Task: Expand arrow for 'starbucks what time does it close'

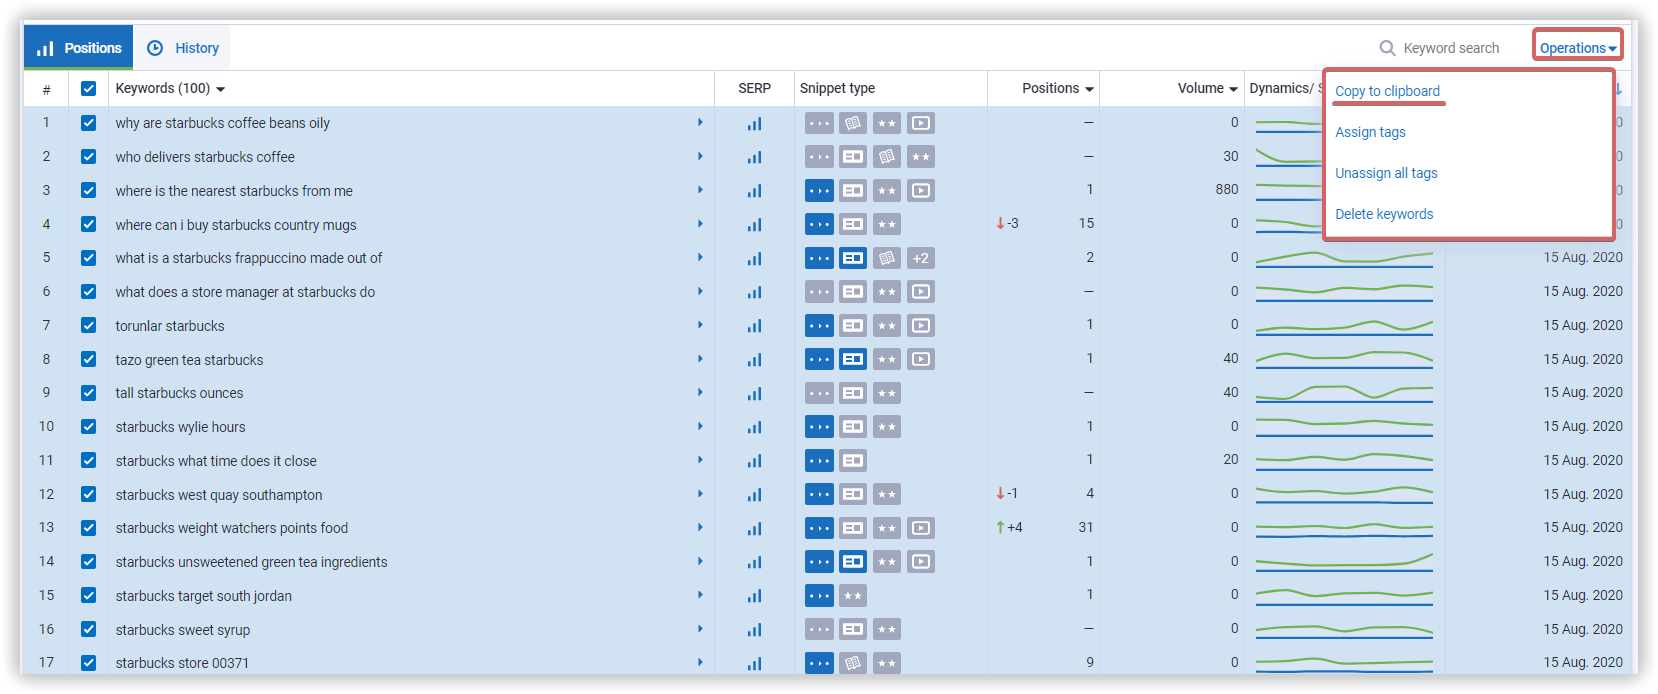Action: [x=700, y=460]
